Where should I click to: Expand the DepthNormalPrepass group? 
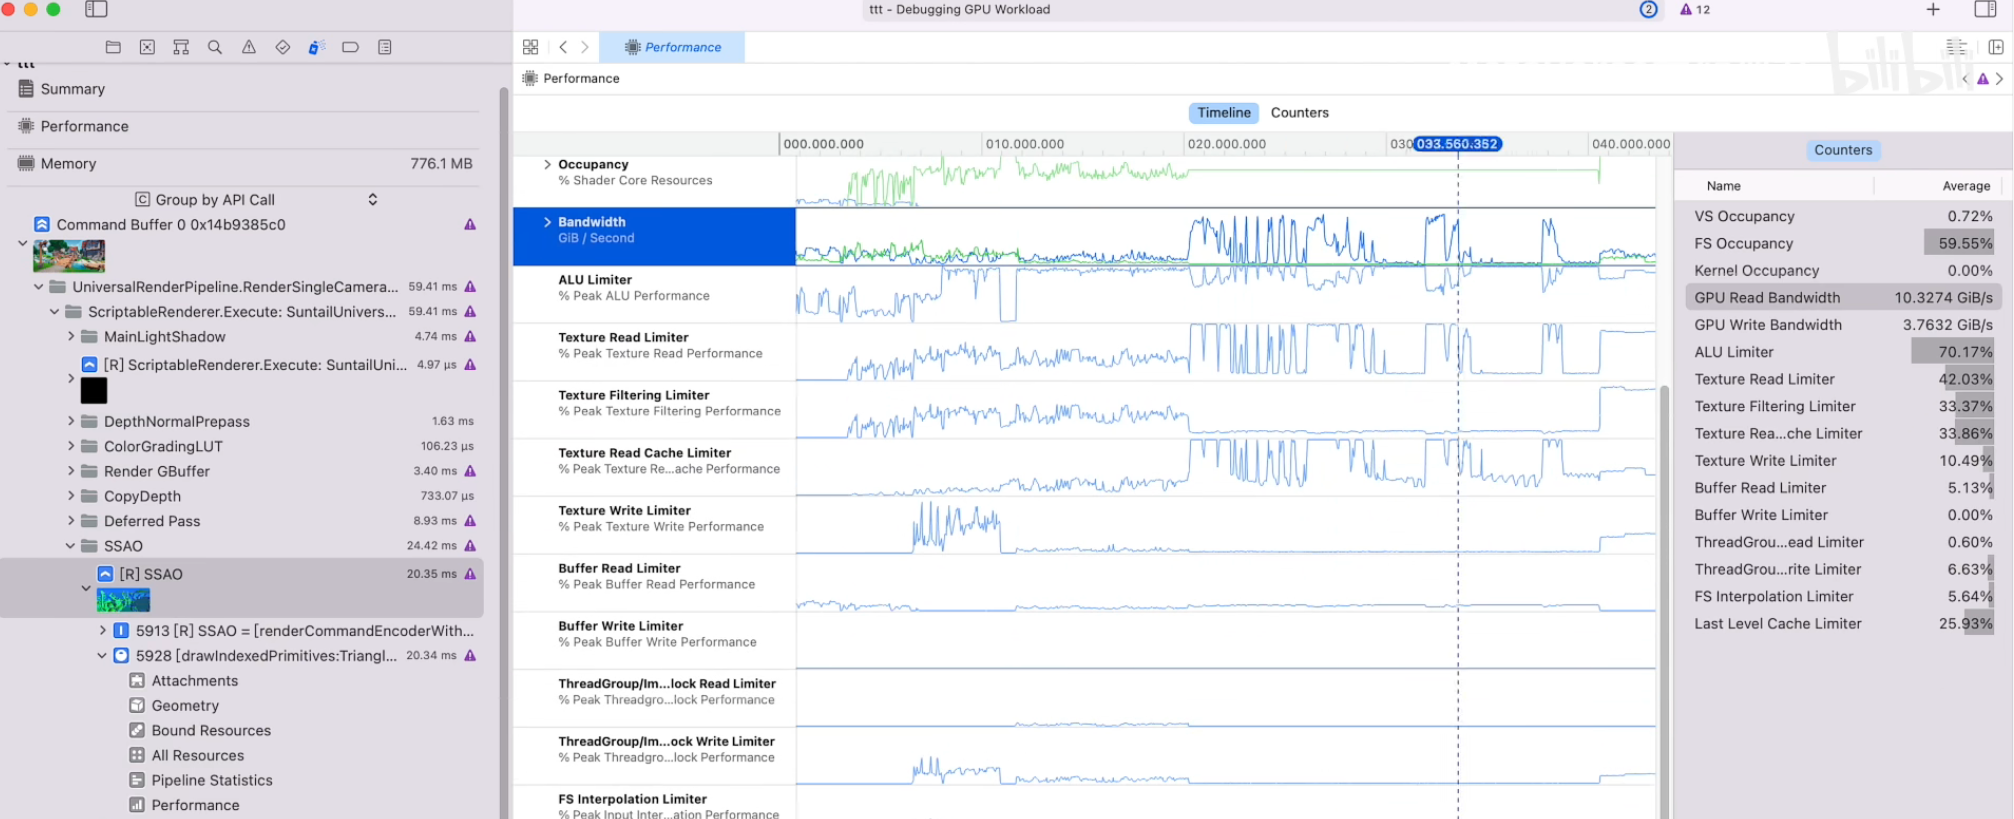(71, 421)
